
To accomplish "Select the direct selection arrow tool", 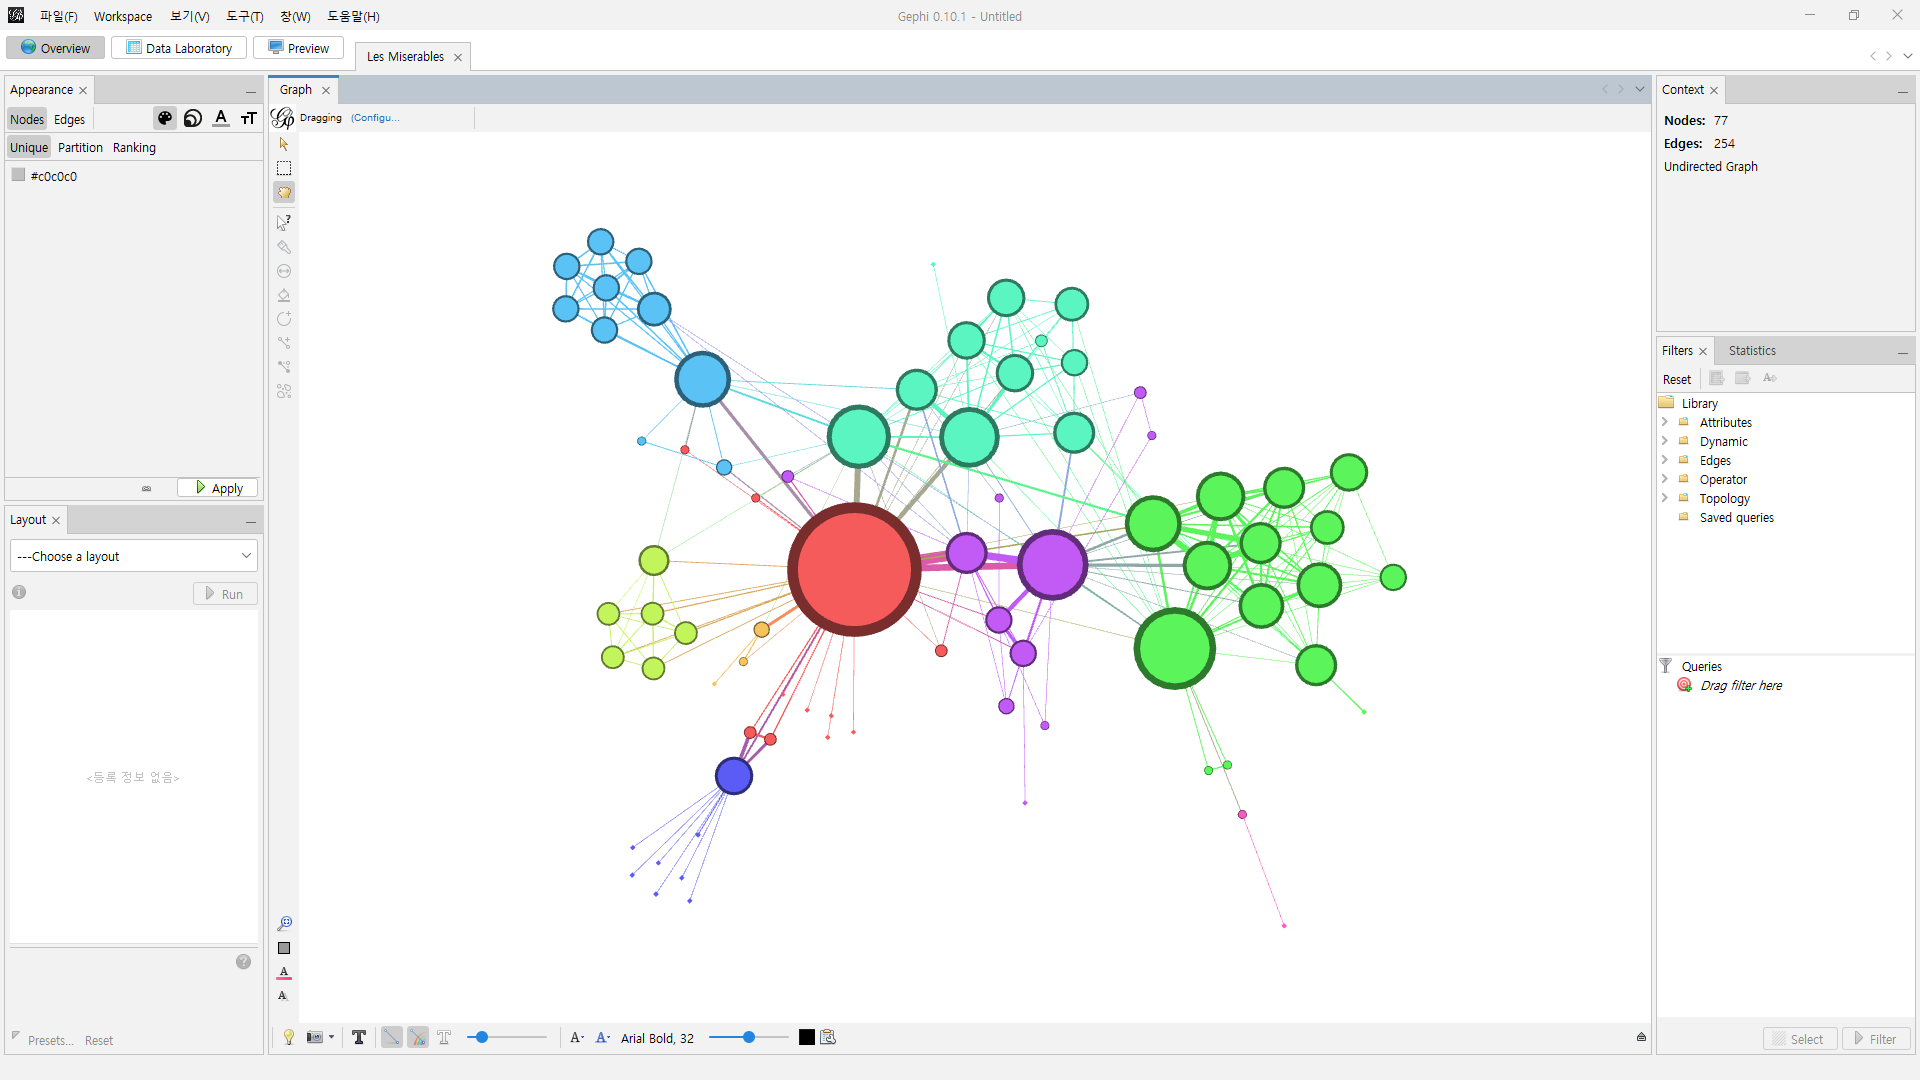I will pos(284,144).
